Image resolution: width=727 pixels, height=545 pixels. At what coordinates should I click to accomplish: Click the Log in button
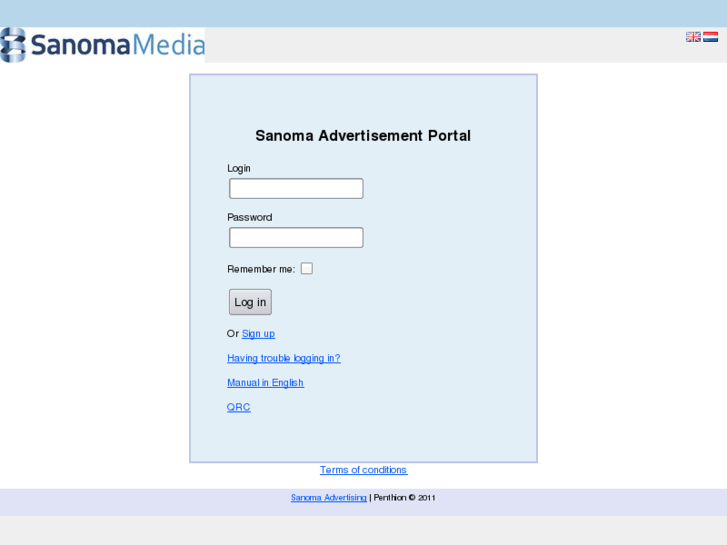(250, 302)
